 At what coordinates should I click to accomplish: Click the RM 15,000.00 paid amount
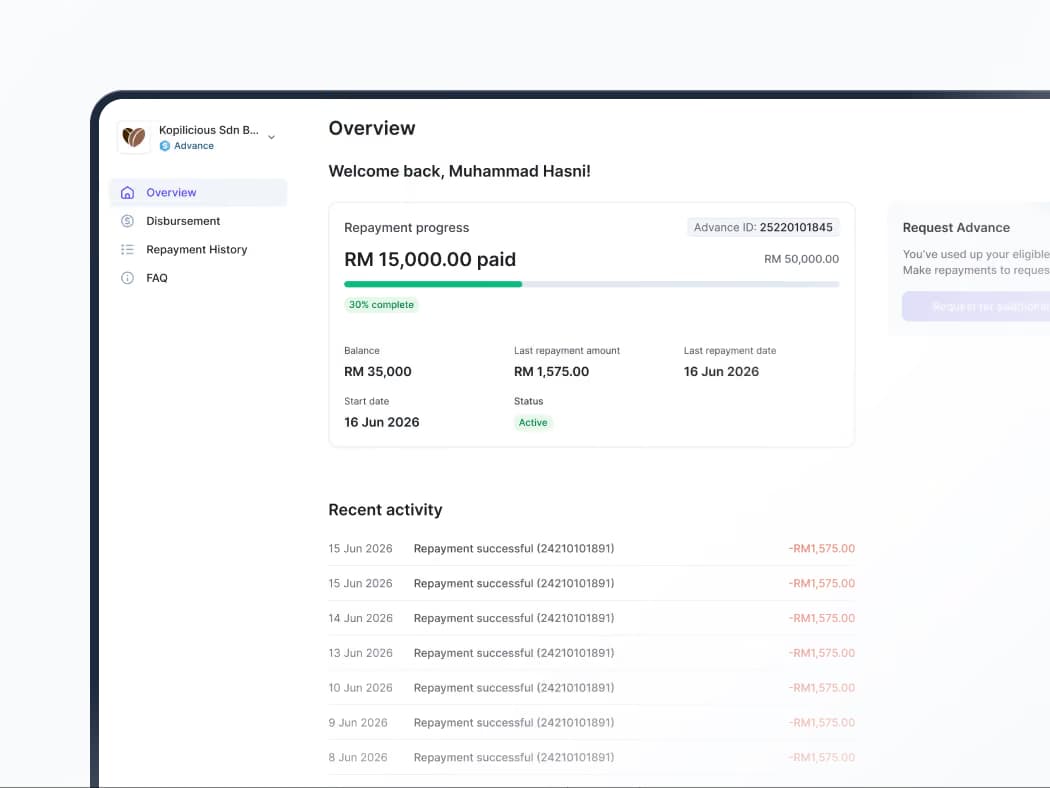point(430,260)
